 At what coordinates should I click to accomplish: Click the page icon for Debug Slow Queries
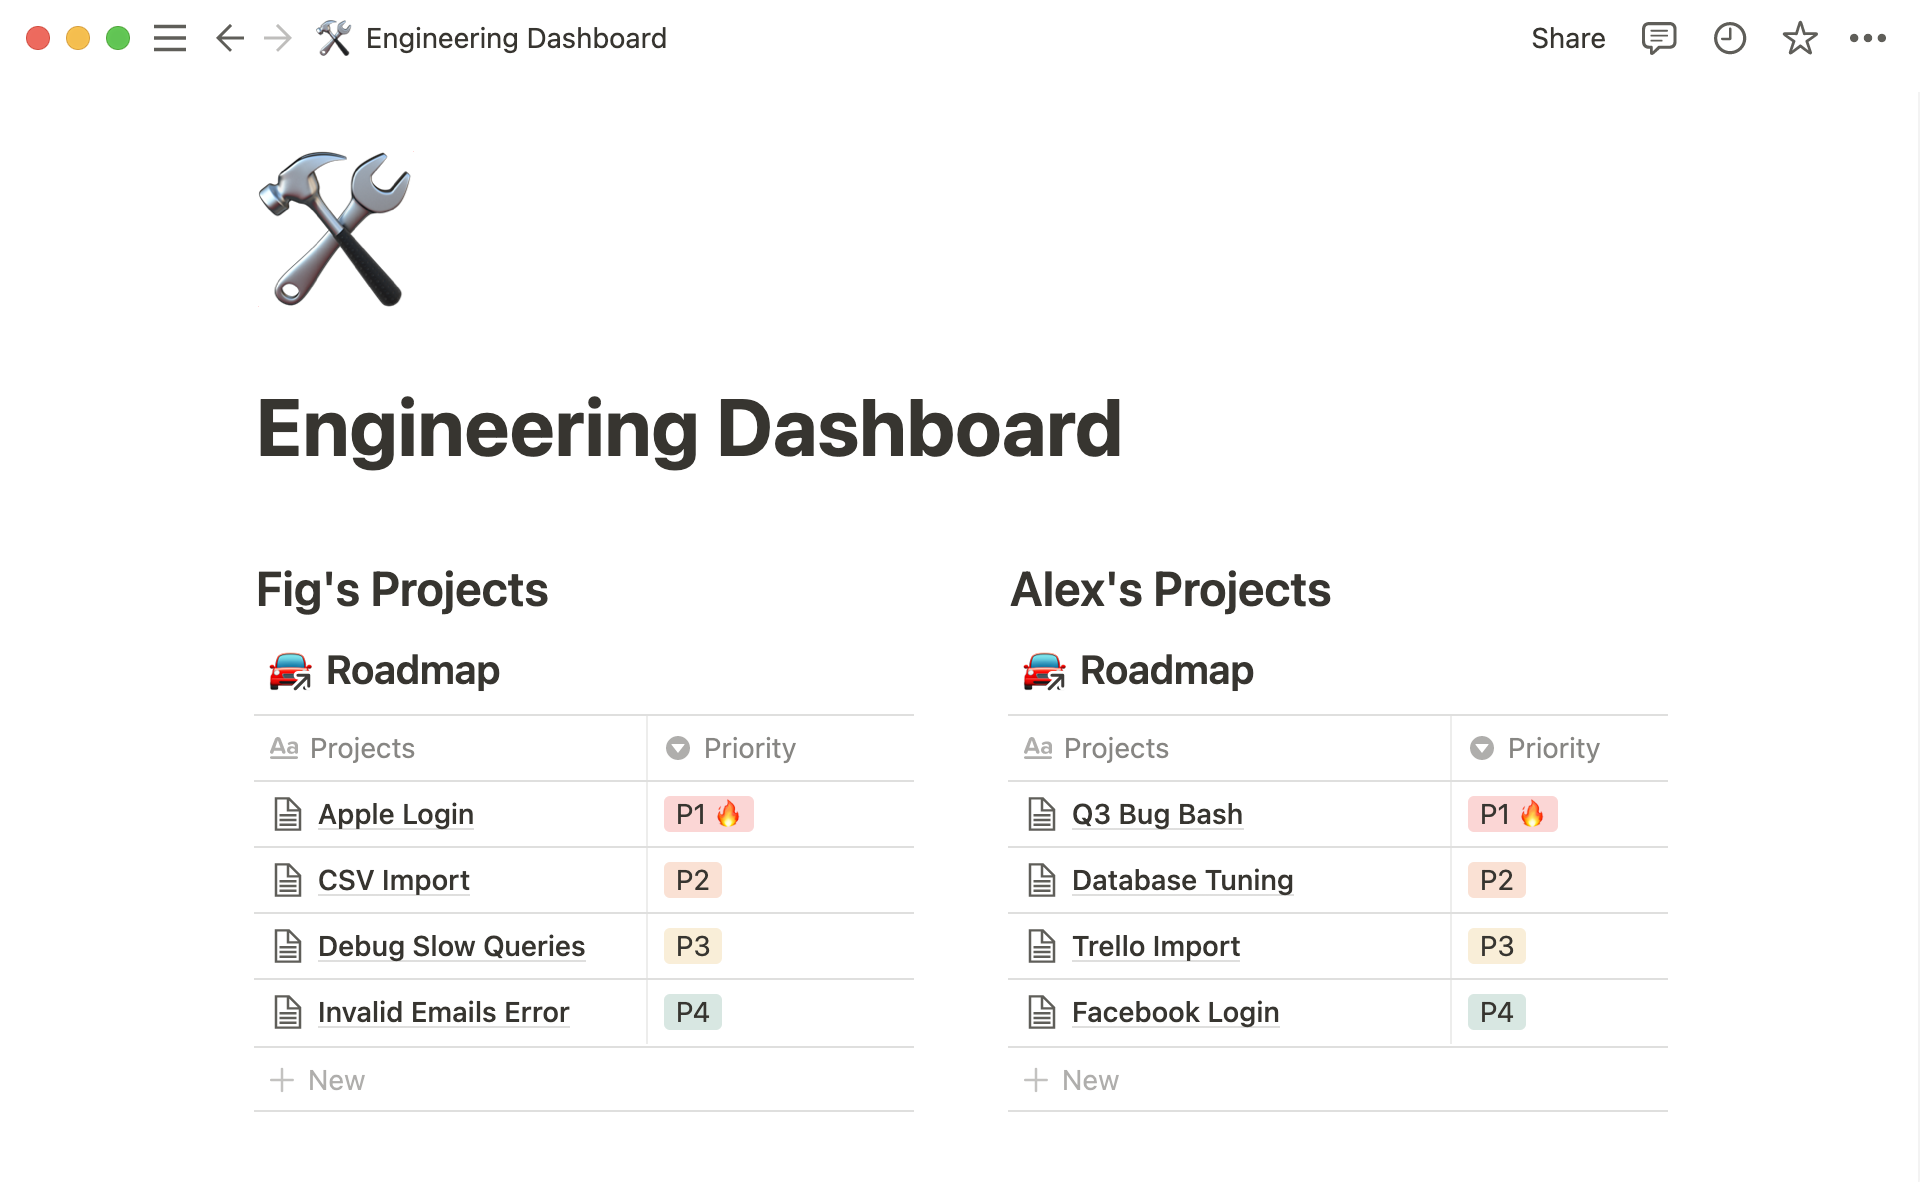click(288, 946)
